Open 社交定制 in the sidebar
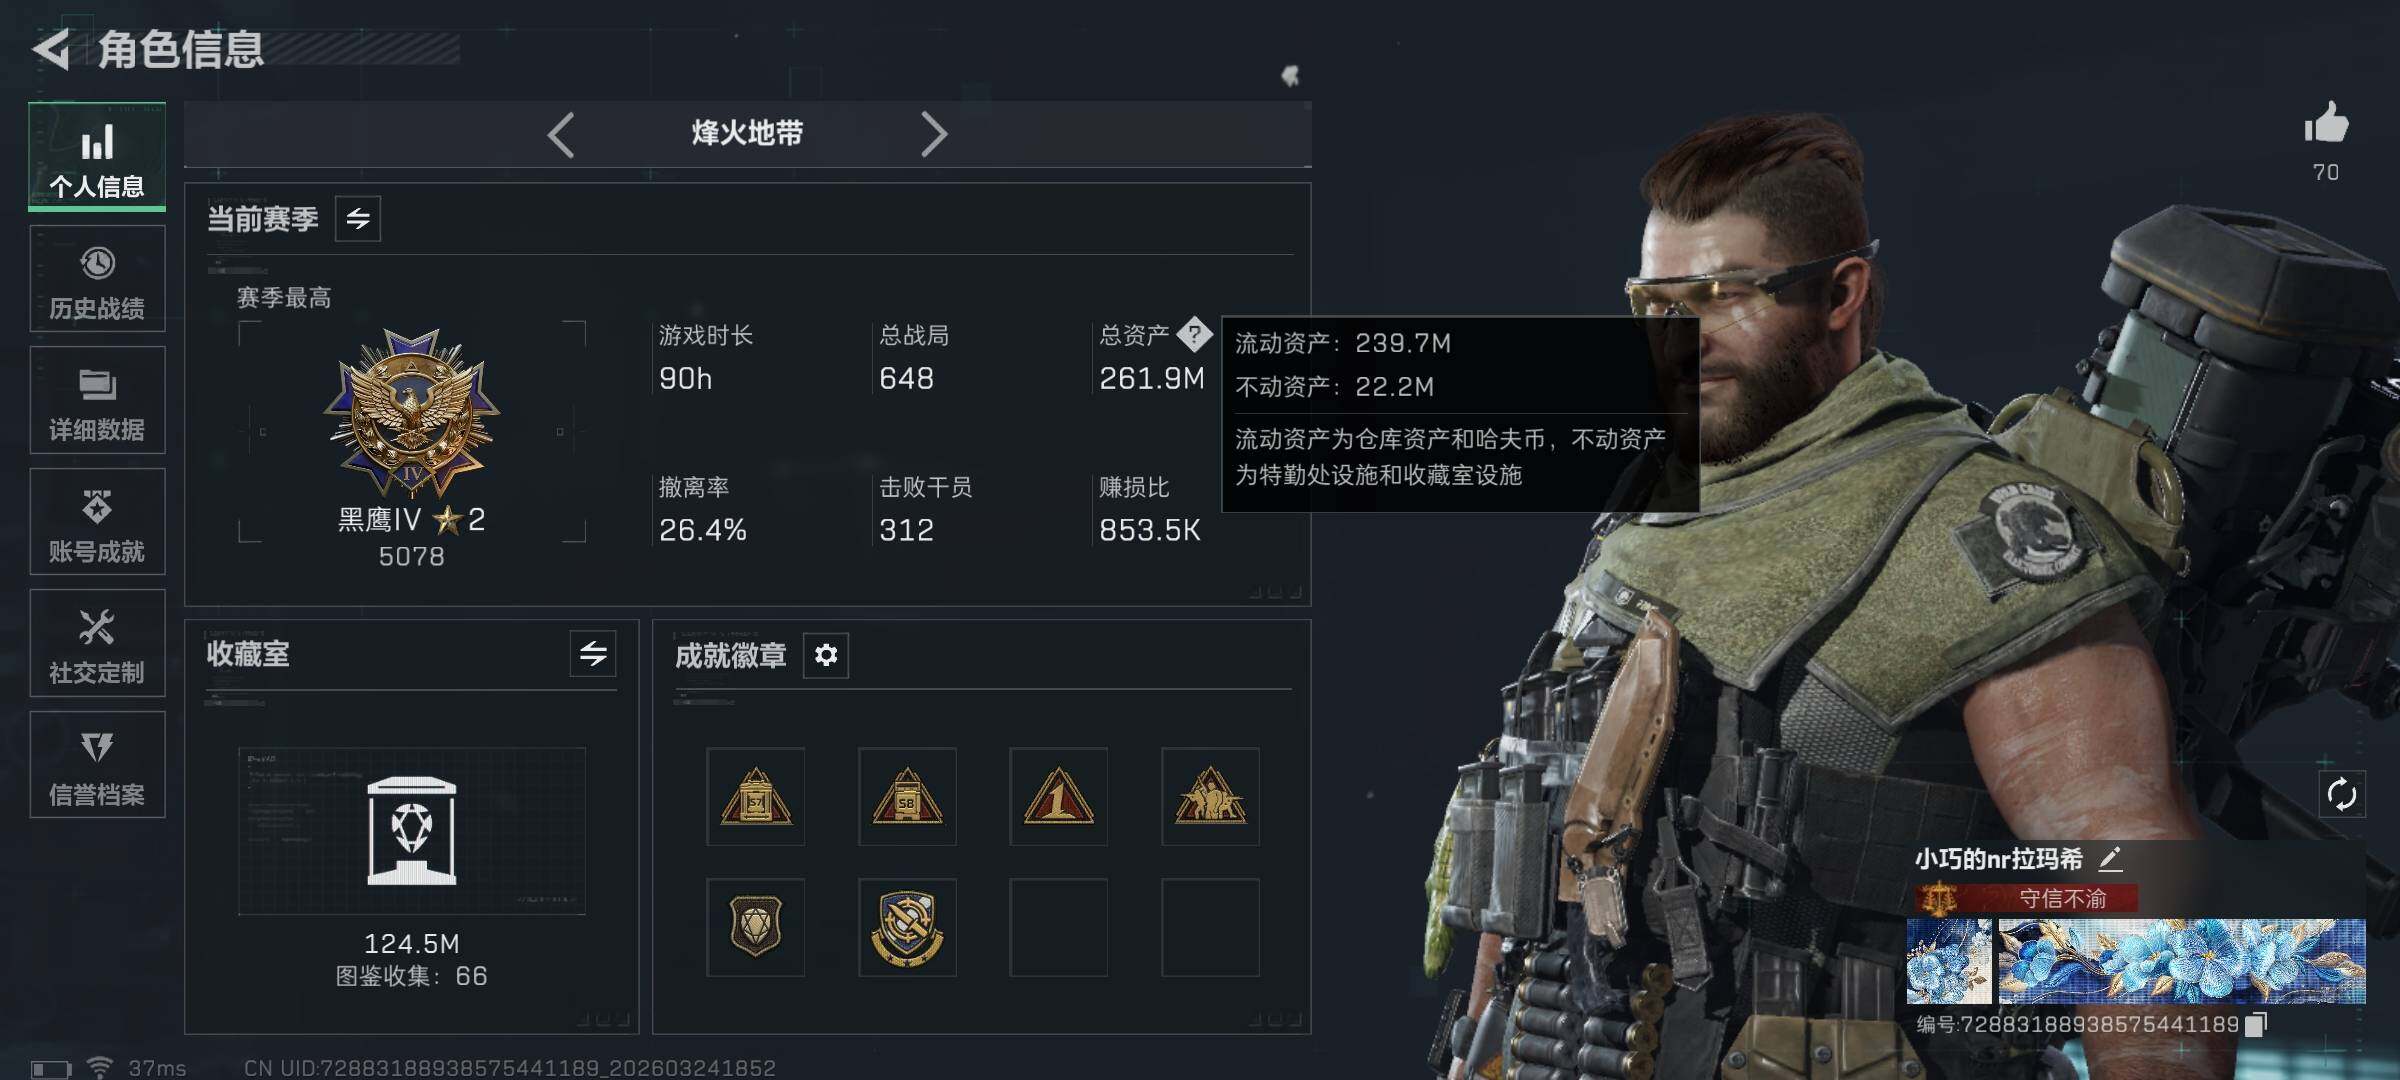This screenshot has width=2400, height=1080. 97,643
